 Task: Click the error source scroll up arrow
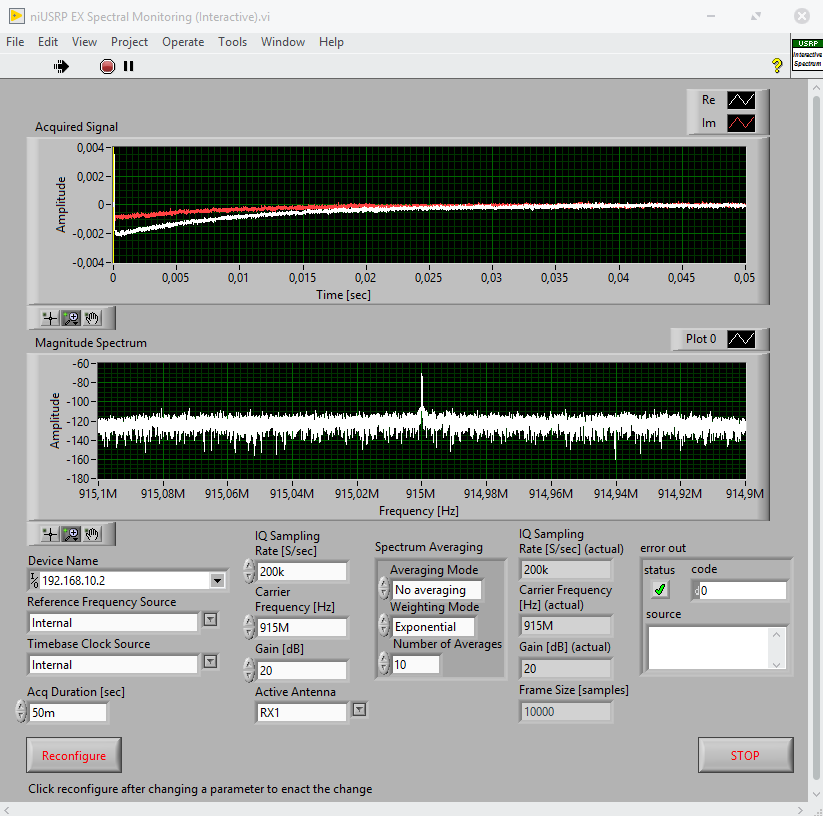click(x=777, y=634)
